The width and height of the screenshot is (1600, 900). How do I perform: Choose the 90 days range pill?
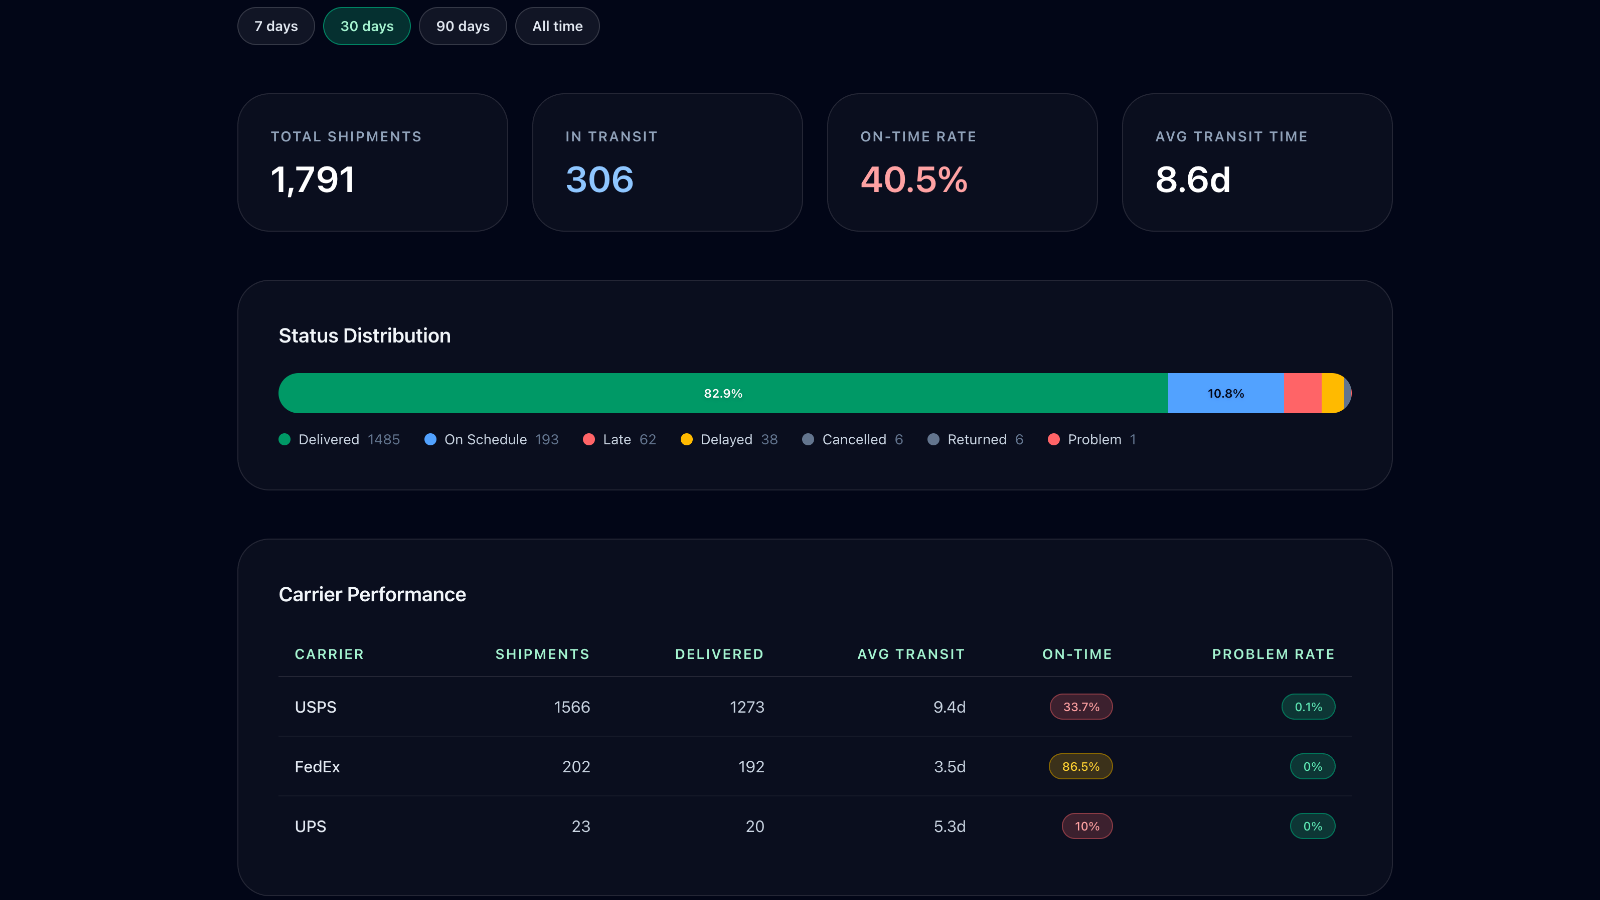click(463, 26)
